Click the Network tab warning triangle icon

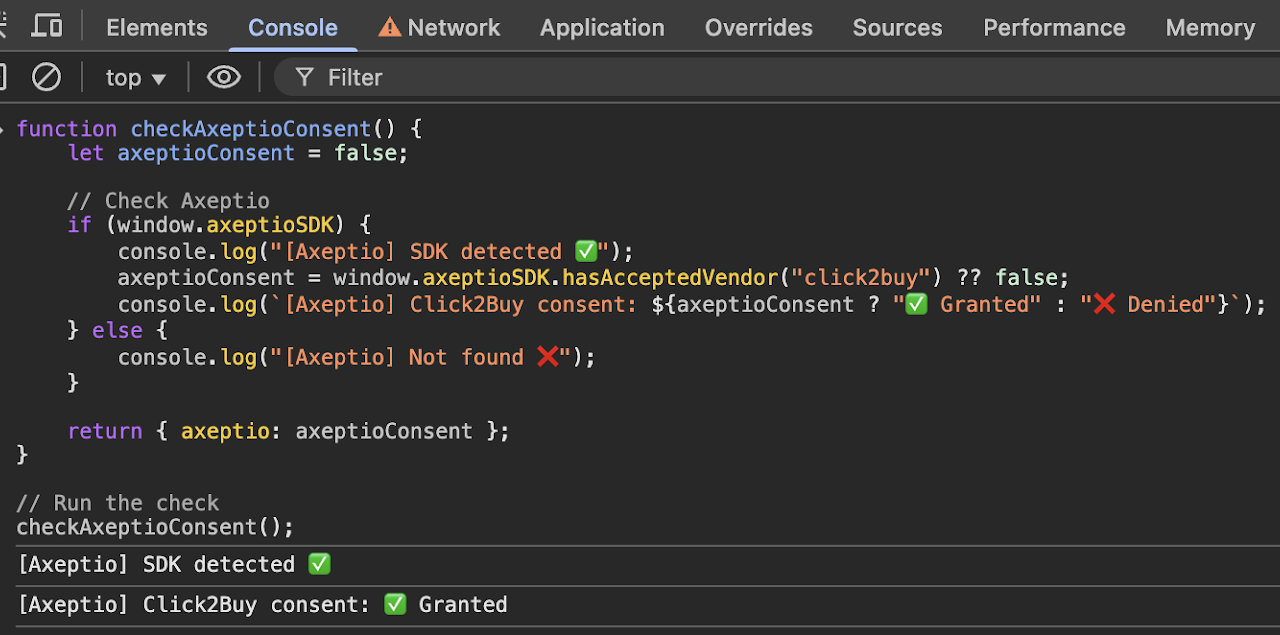390,27
